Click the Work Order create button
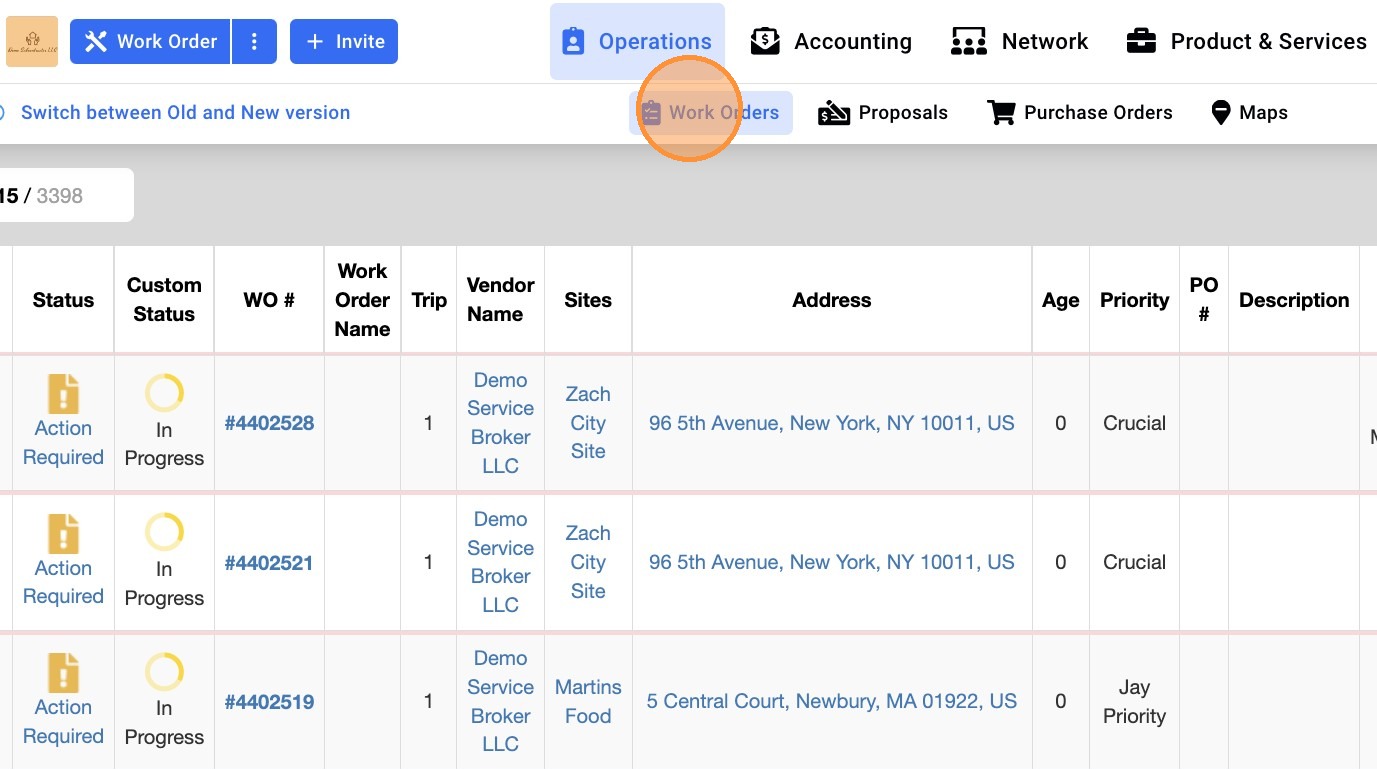 coord(150,42)
